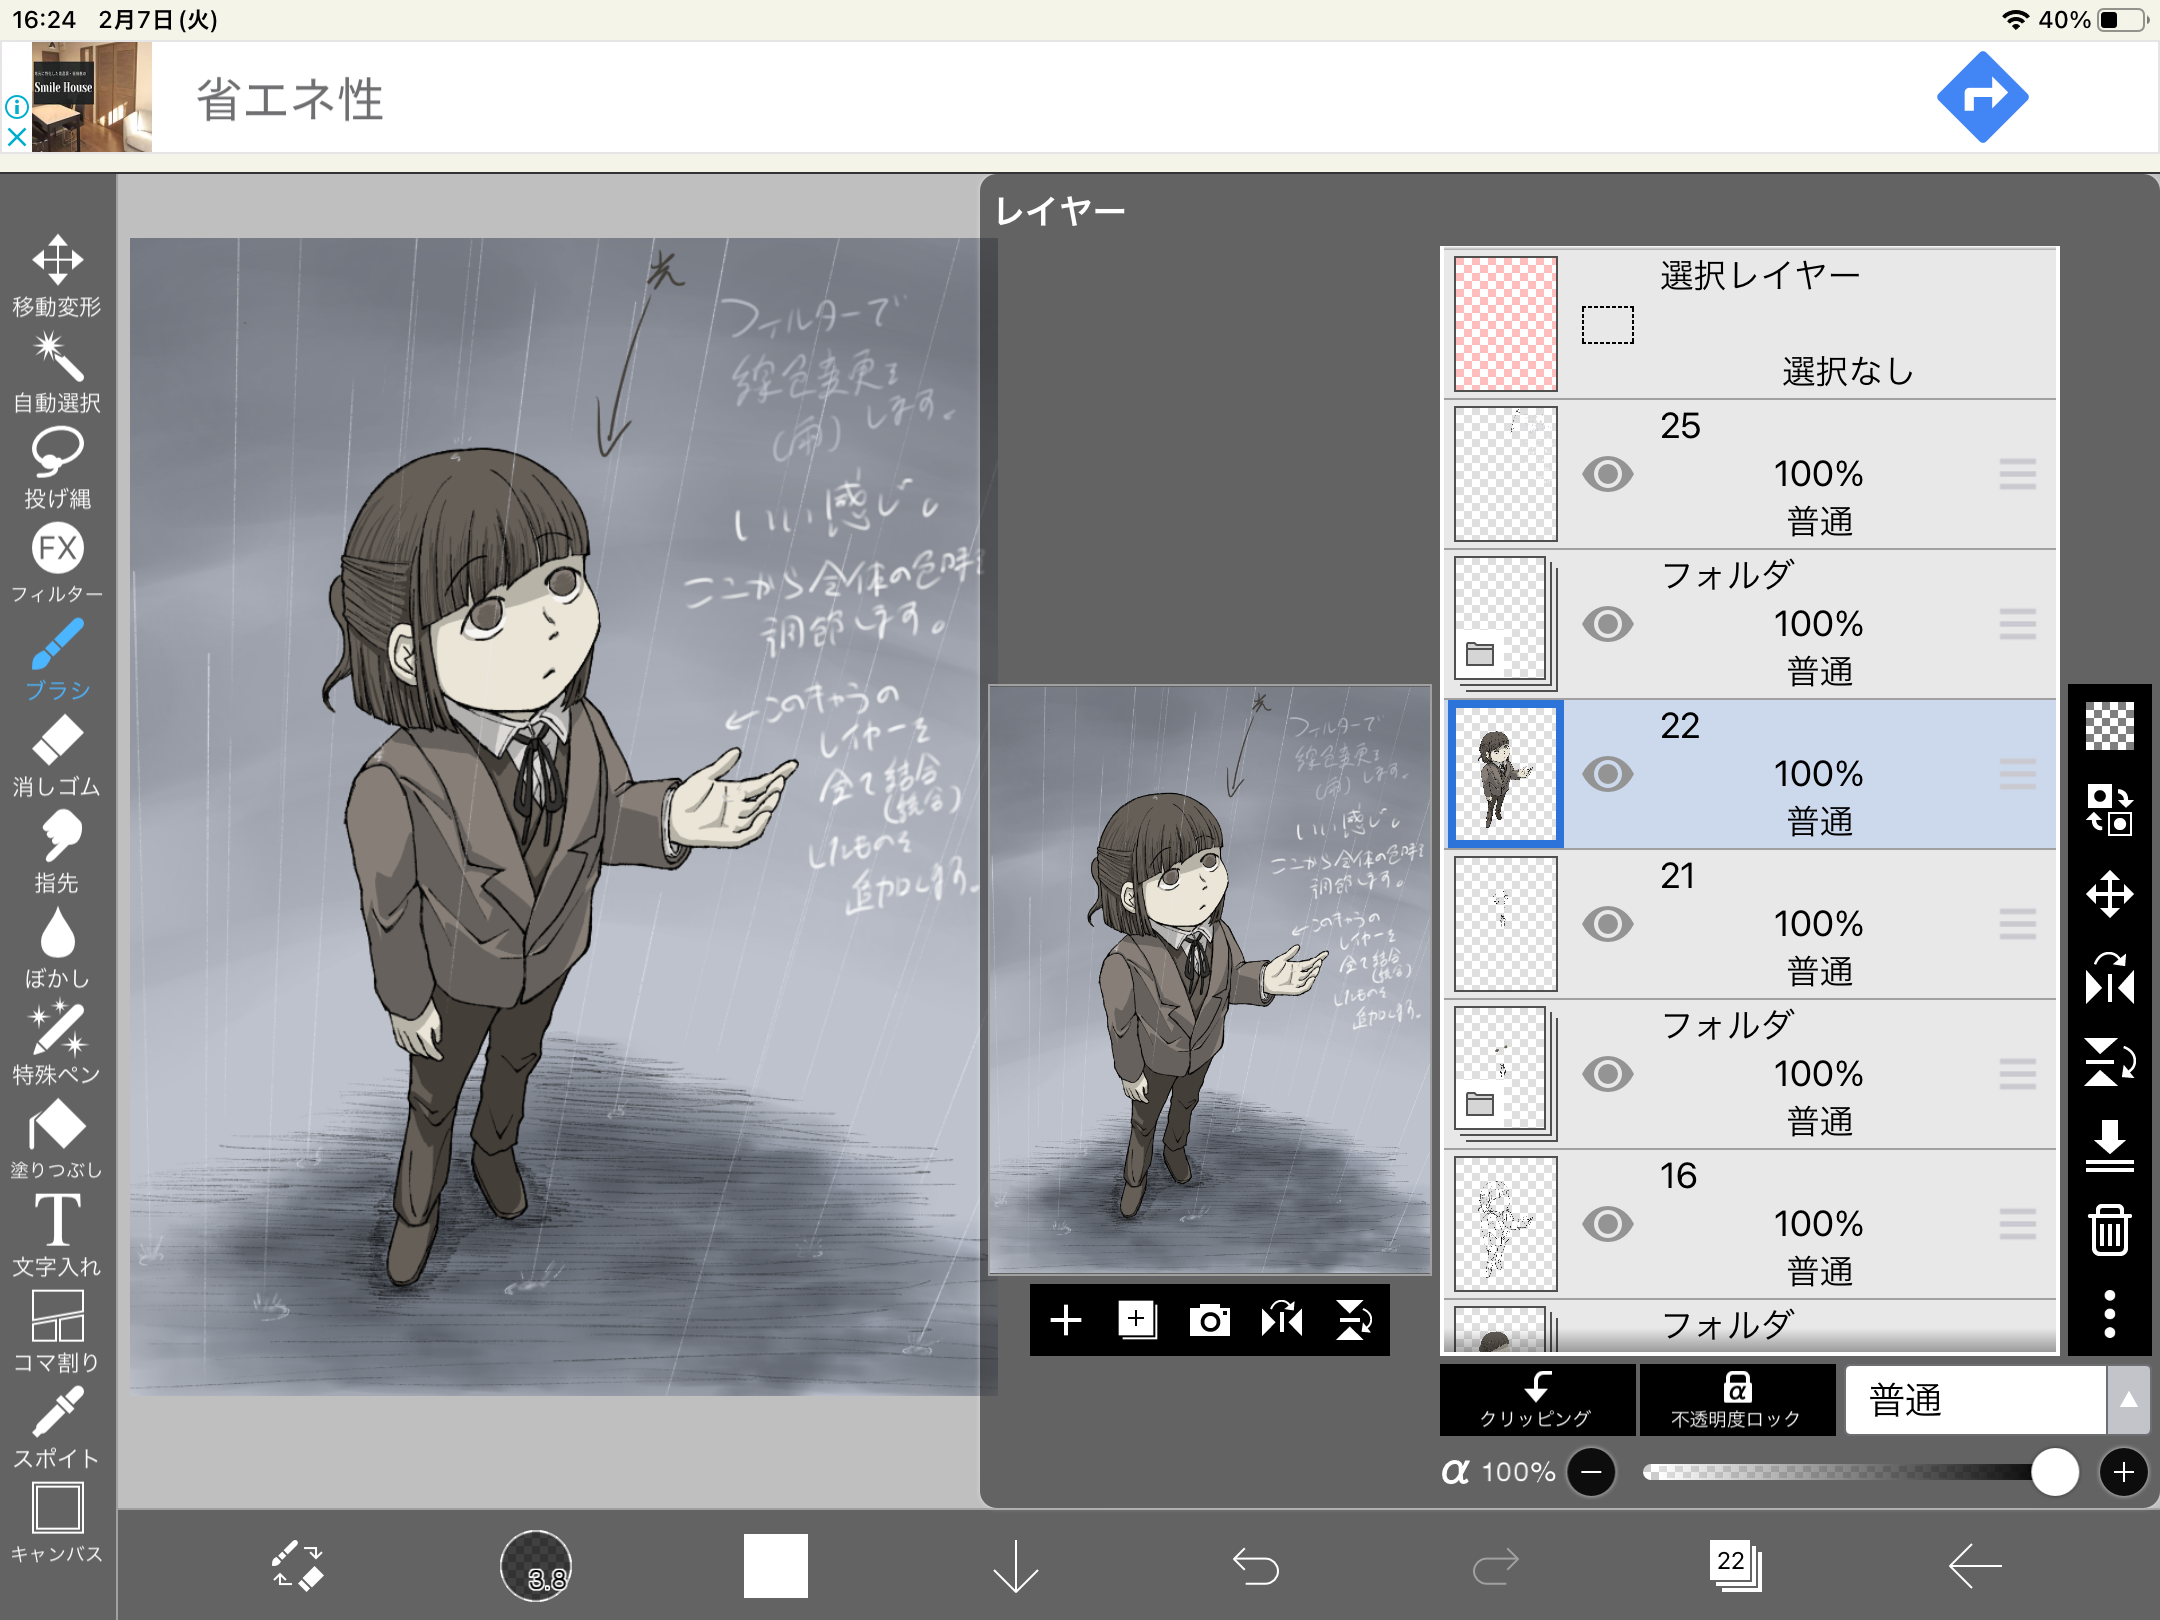Hide layer 16 with eye icon
The height and width of the screenshot is (1620, 2160).
(1607, 1224)
